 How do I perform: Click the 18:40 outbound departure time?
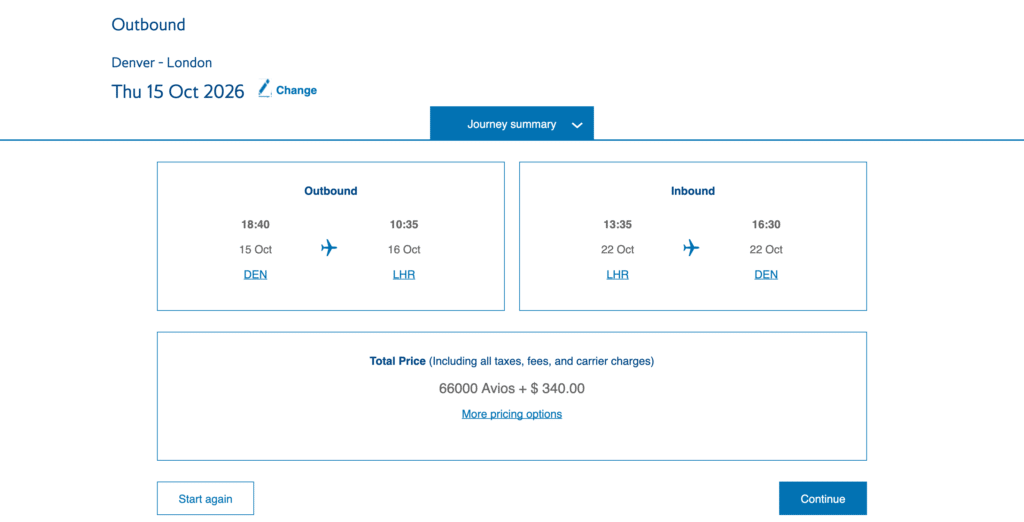point(255,225)
